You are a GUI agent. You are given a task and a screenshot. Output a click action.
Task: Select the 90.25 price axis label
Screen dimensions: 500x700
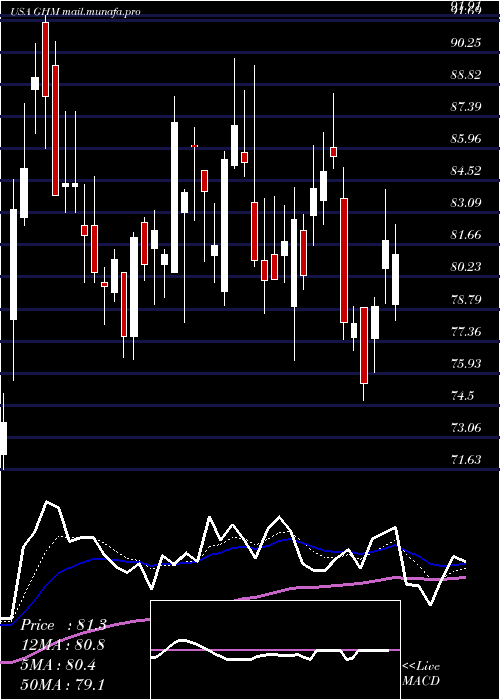pos(466,42)
